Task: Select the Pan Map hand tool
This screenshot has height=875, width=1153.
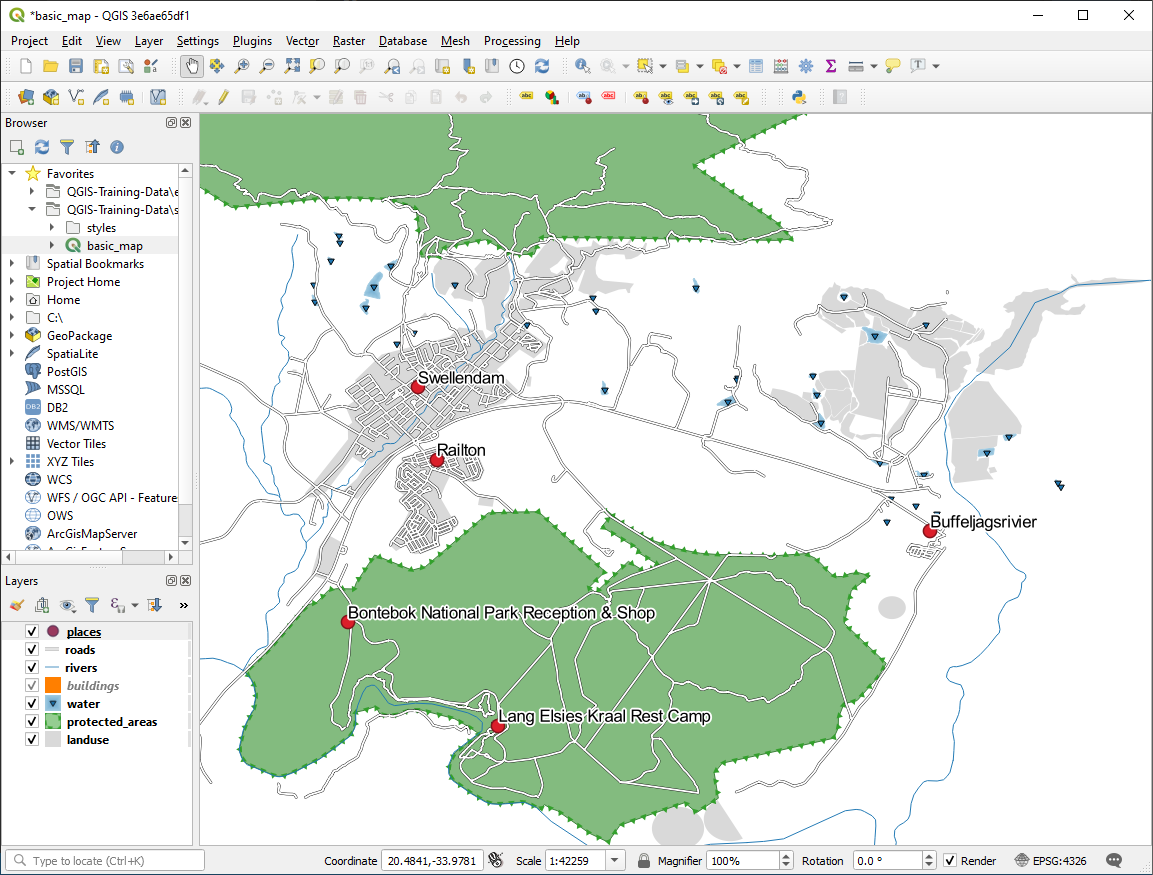Action: pos(191,66)
